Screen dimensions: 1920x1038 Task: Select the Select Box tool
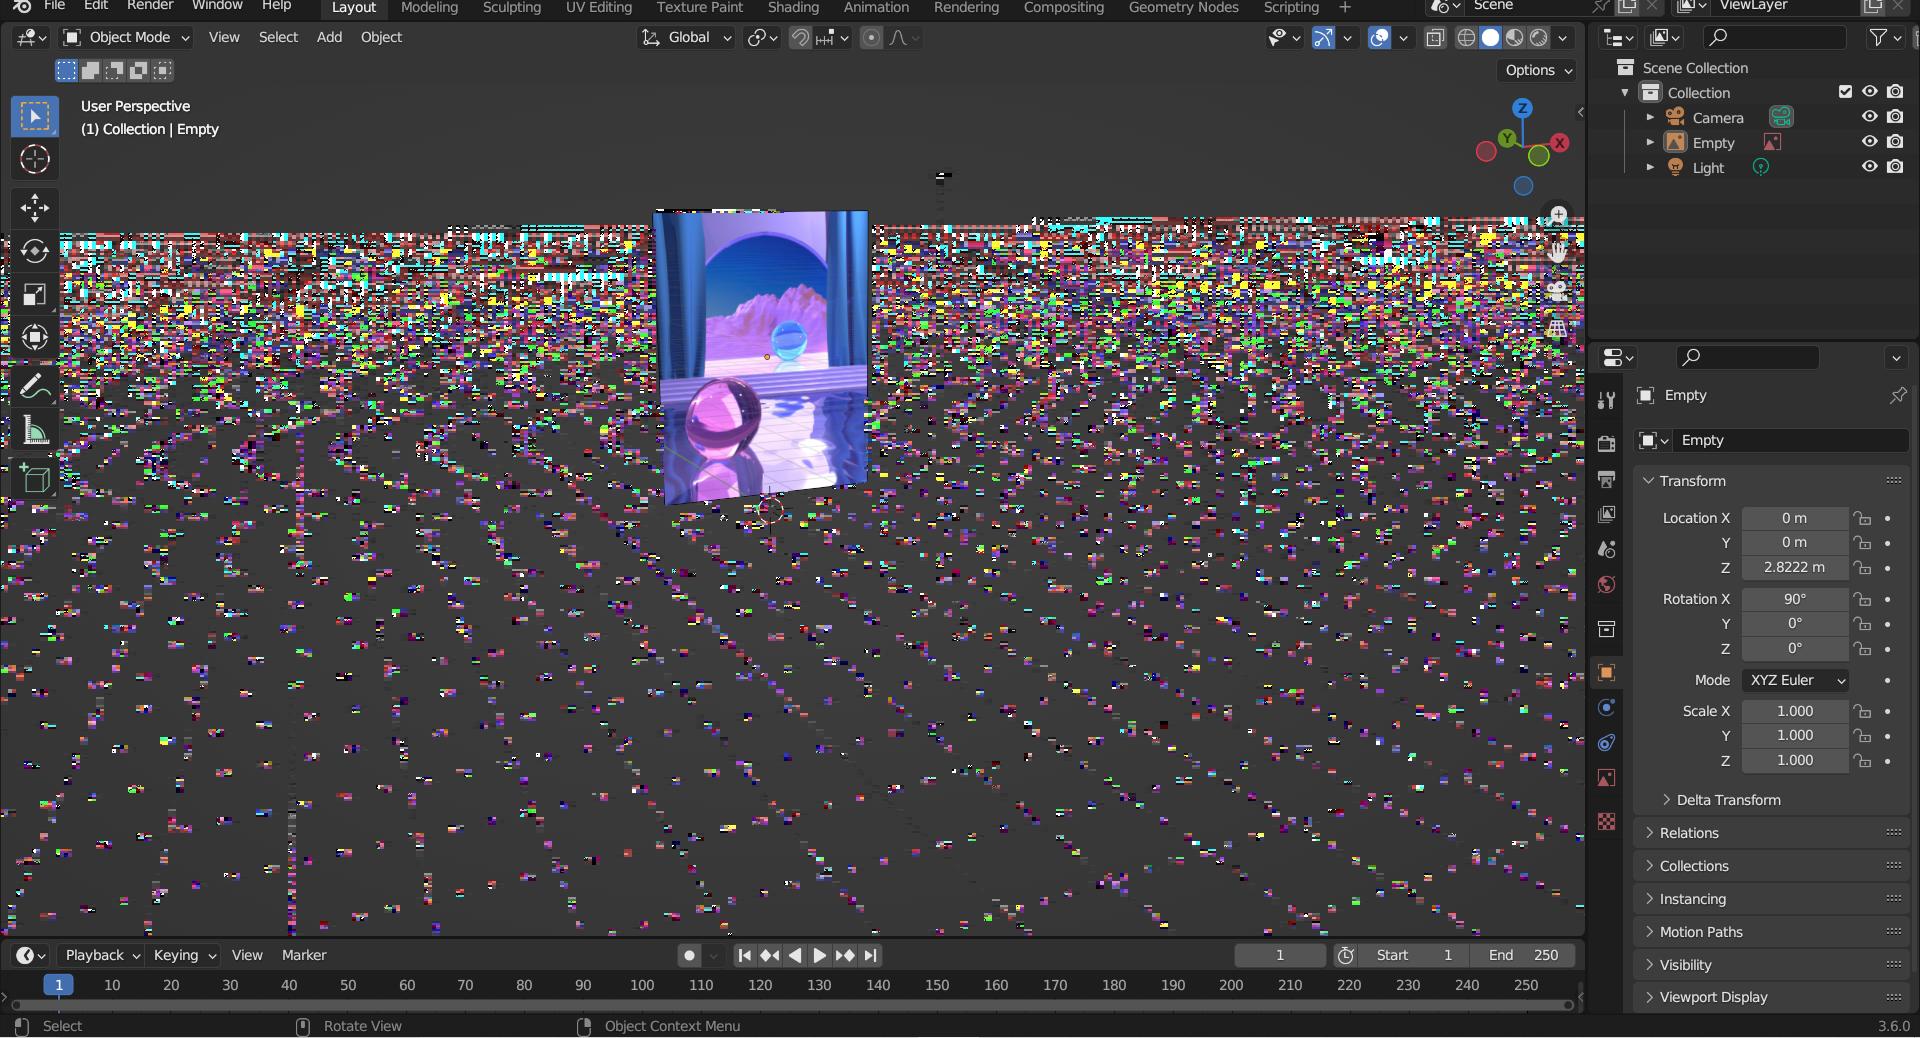[35, 116]
